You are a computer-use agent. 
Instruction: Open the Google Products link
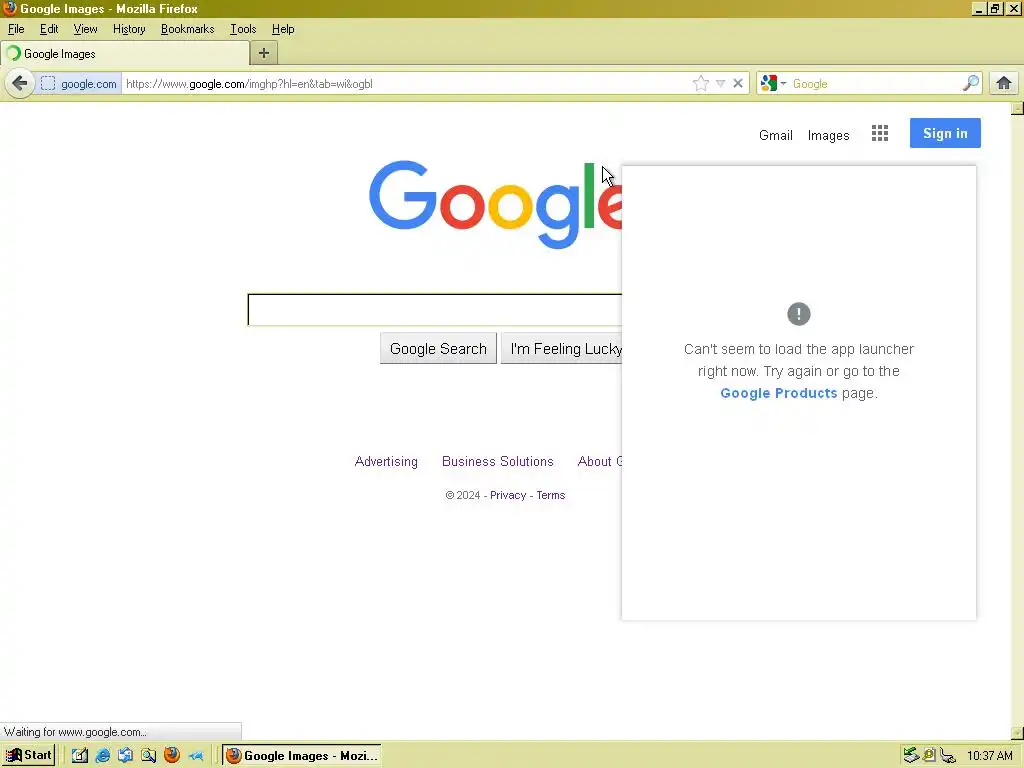click(778, 393)
